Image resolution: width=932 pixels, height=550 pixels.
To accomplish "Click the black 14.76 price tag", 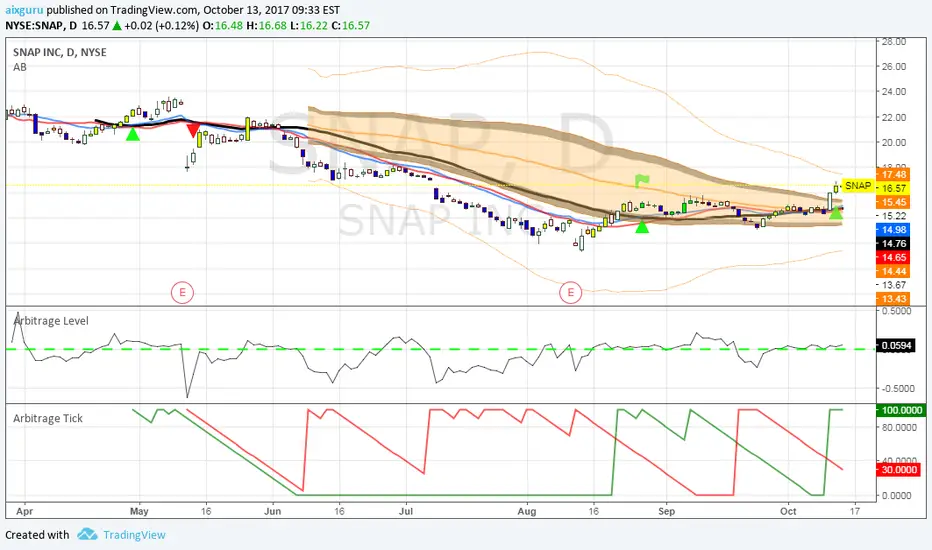I will (x=893, y=244).
